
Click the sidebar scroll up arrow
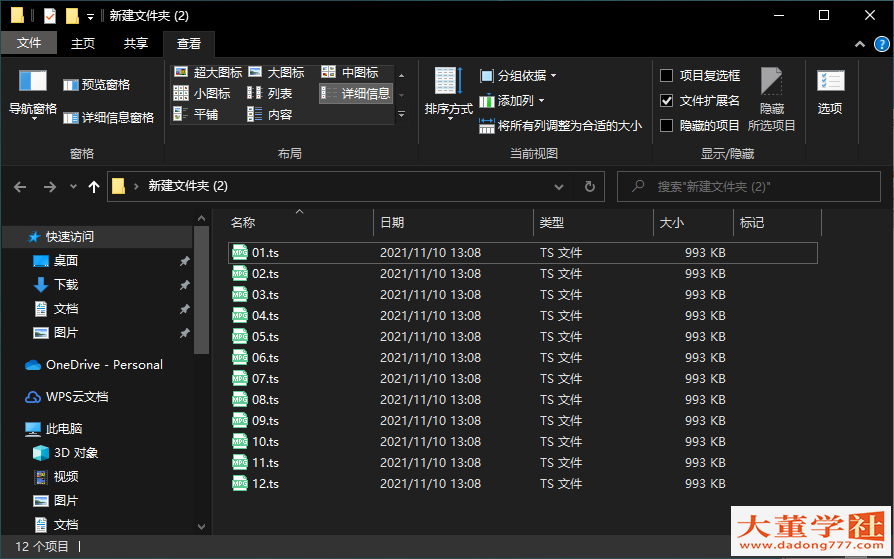pyautogui.click(x=201, y=218)
